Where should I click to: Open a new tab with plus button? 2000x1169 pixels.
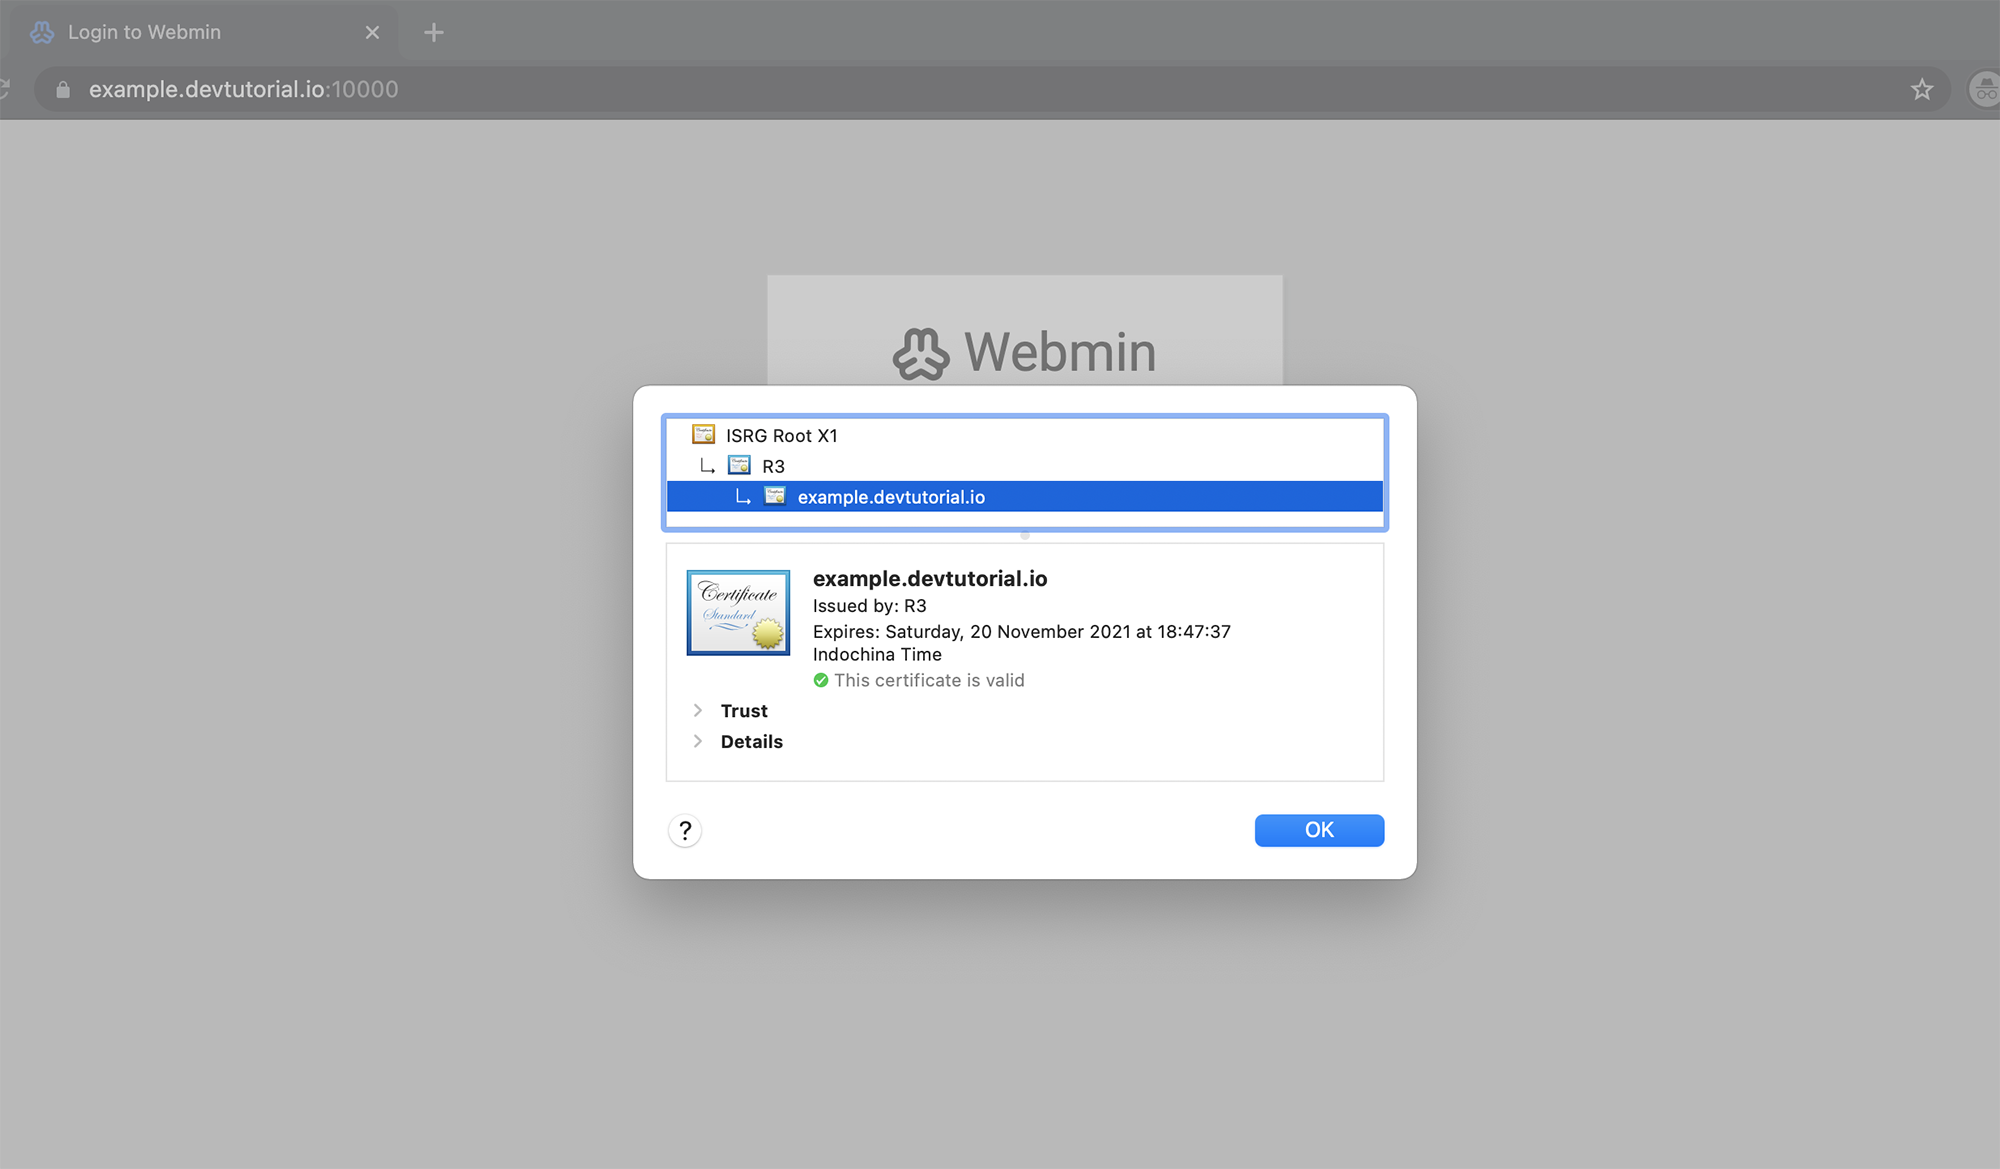433,32
